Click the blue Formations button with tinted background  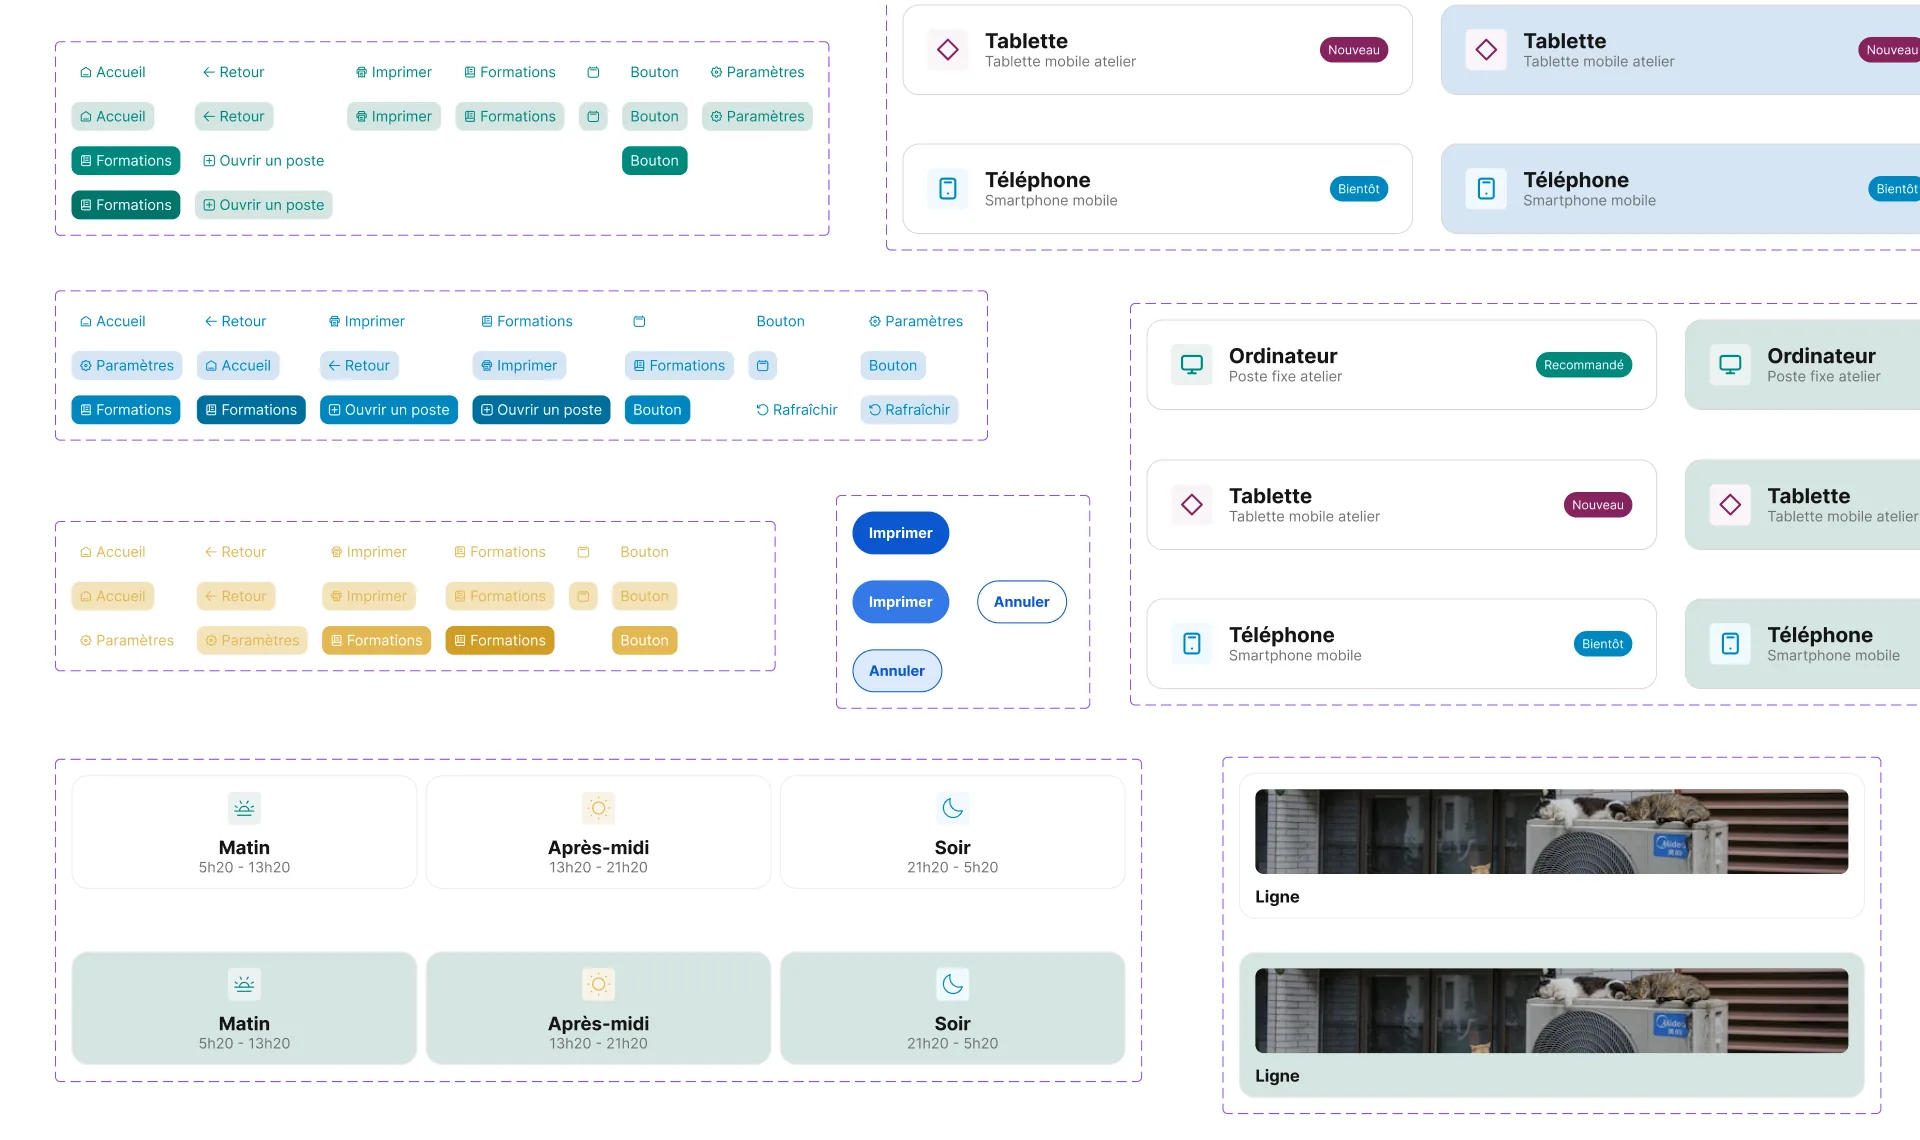(x=679, y=365)
